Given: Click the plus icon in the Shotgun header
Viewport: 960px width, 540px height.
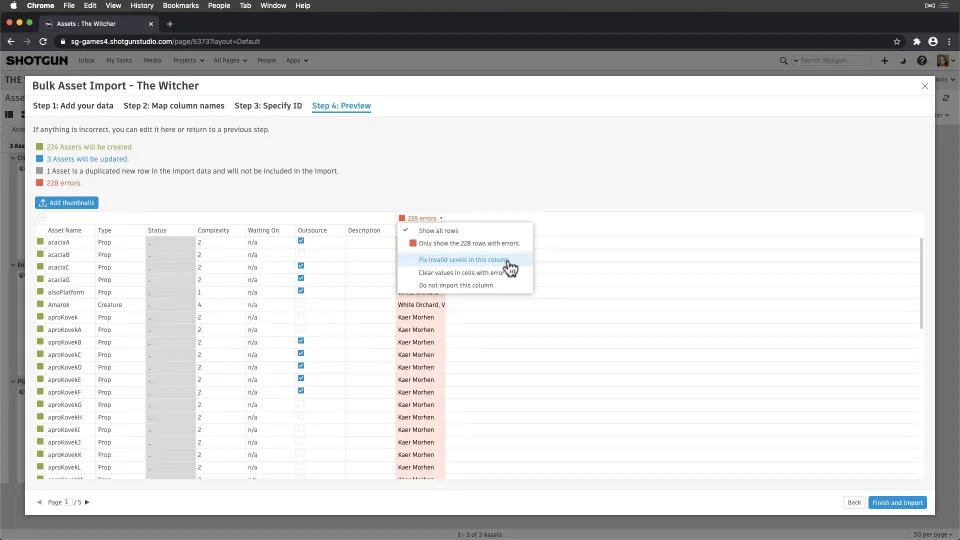Looking at the screenshot, I should click(885, 61).
